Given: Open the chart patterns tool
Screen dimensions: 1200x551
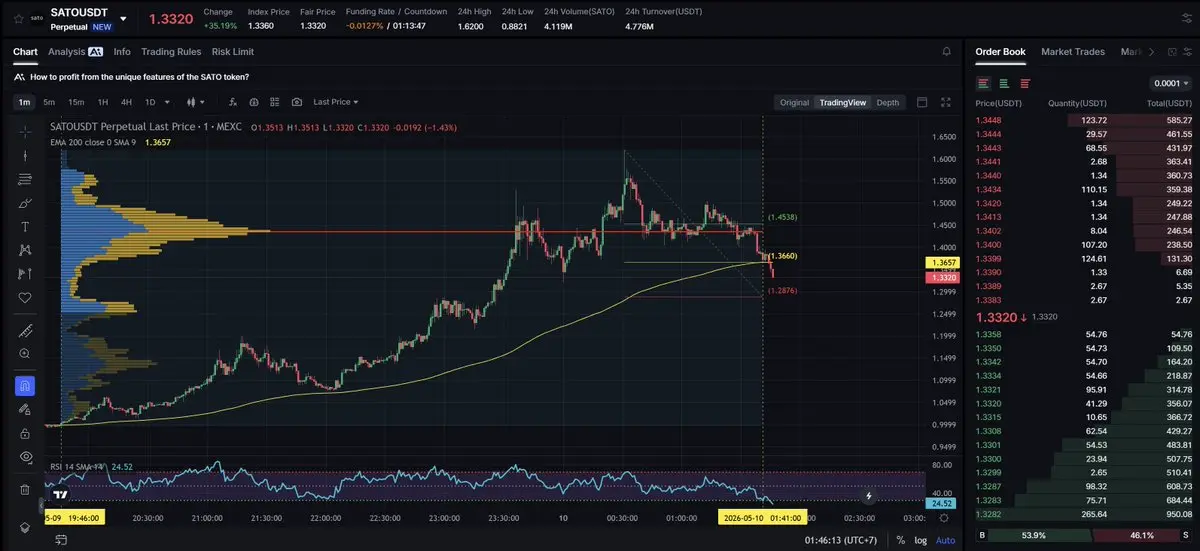Looking at the screenshot, I should pyautogui.click(x=25, y=250).
